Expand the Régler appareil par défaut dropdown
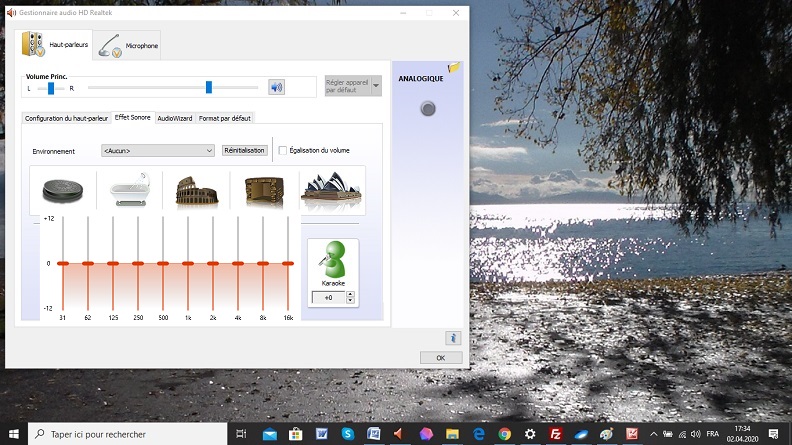Image resolution: width=792 pixels, height=445 pixels. [x=376, y=87]
